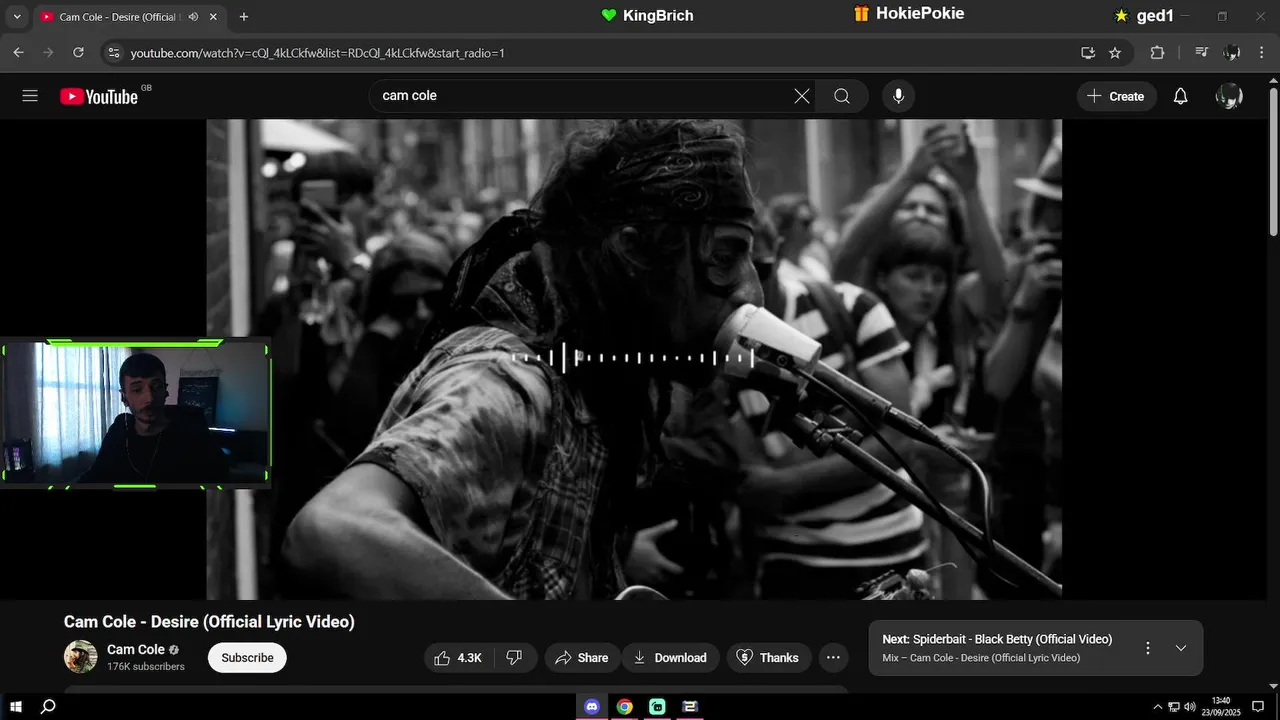Send a Thanks to the creator
Screen dimensions: 1280x720
point(768,658)
